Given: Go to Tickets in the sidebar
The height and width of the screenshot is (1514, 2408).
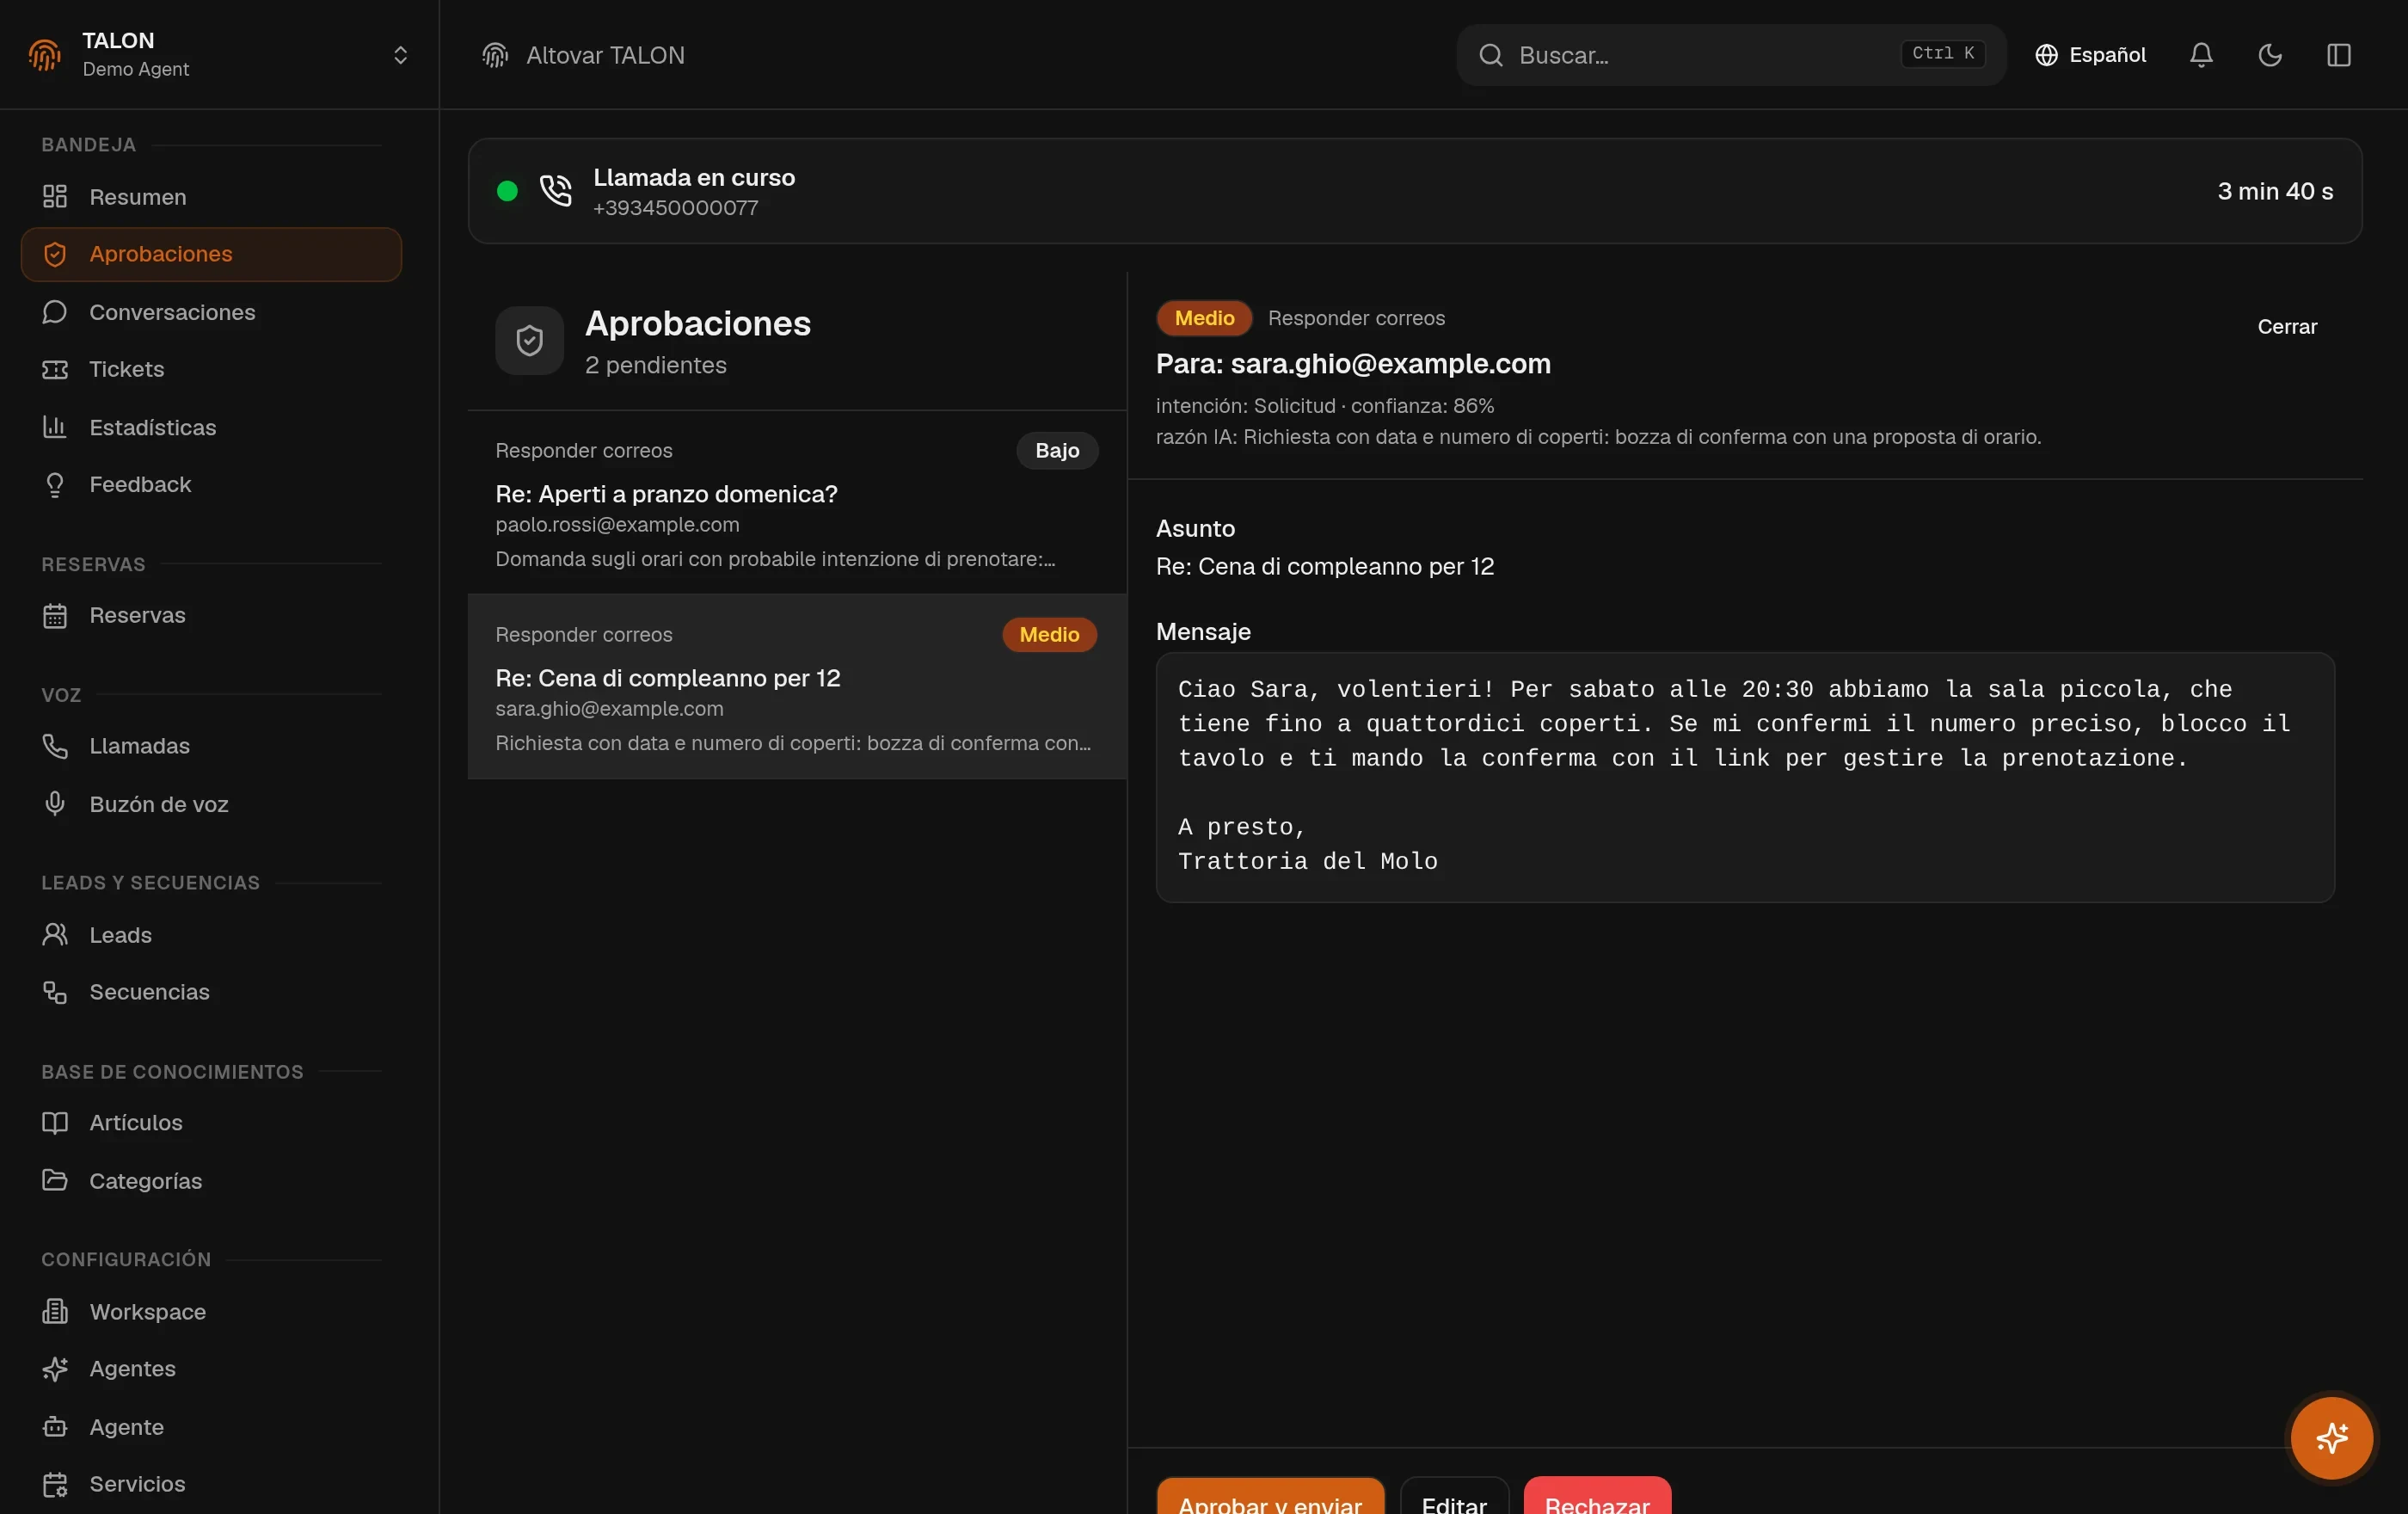Looking at the screenshot, I should click(211, 369).
